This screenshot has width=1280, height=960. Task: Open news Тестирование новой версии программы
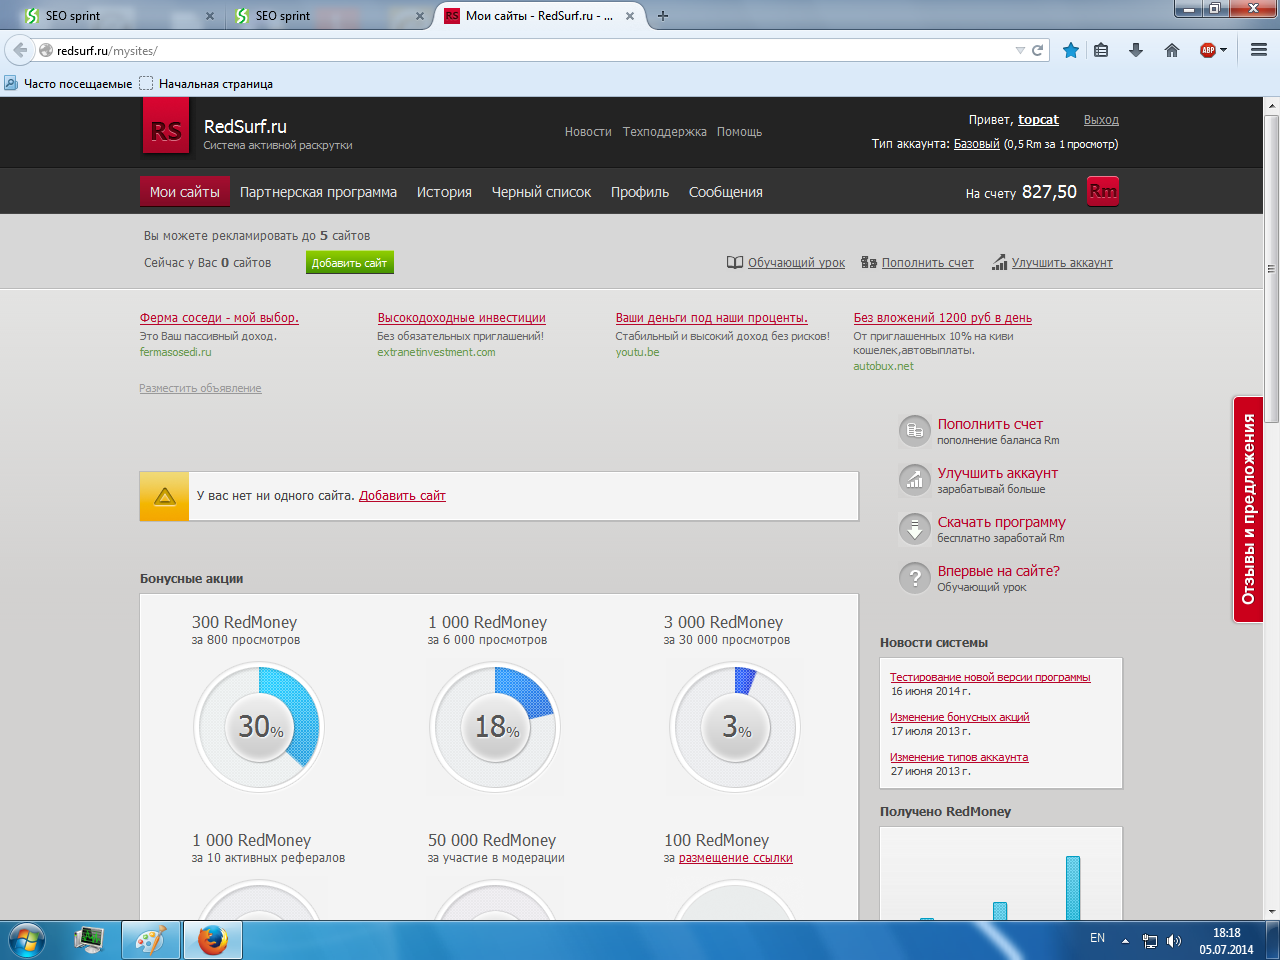pyautogui.click(x=990, y=677)
